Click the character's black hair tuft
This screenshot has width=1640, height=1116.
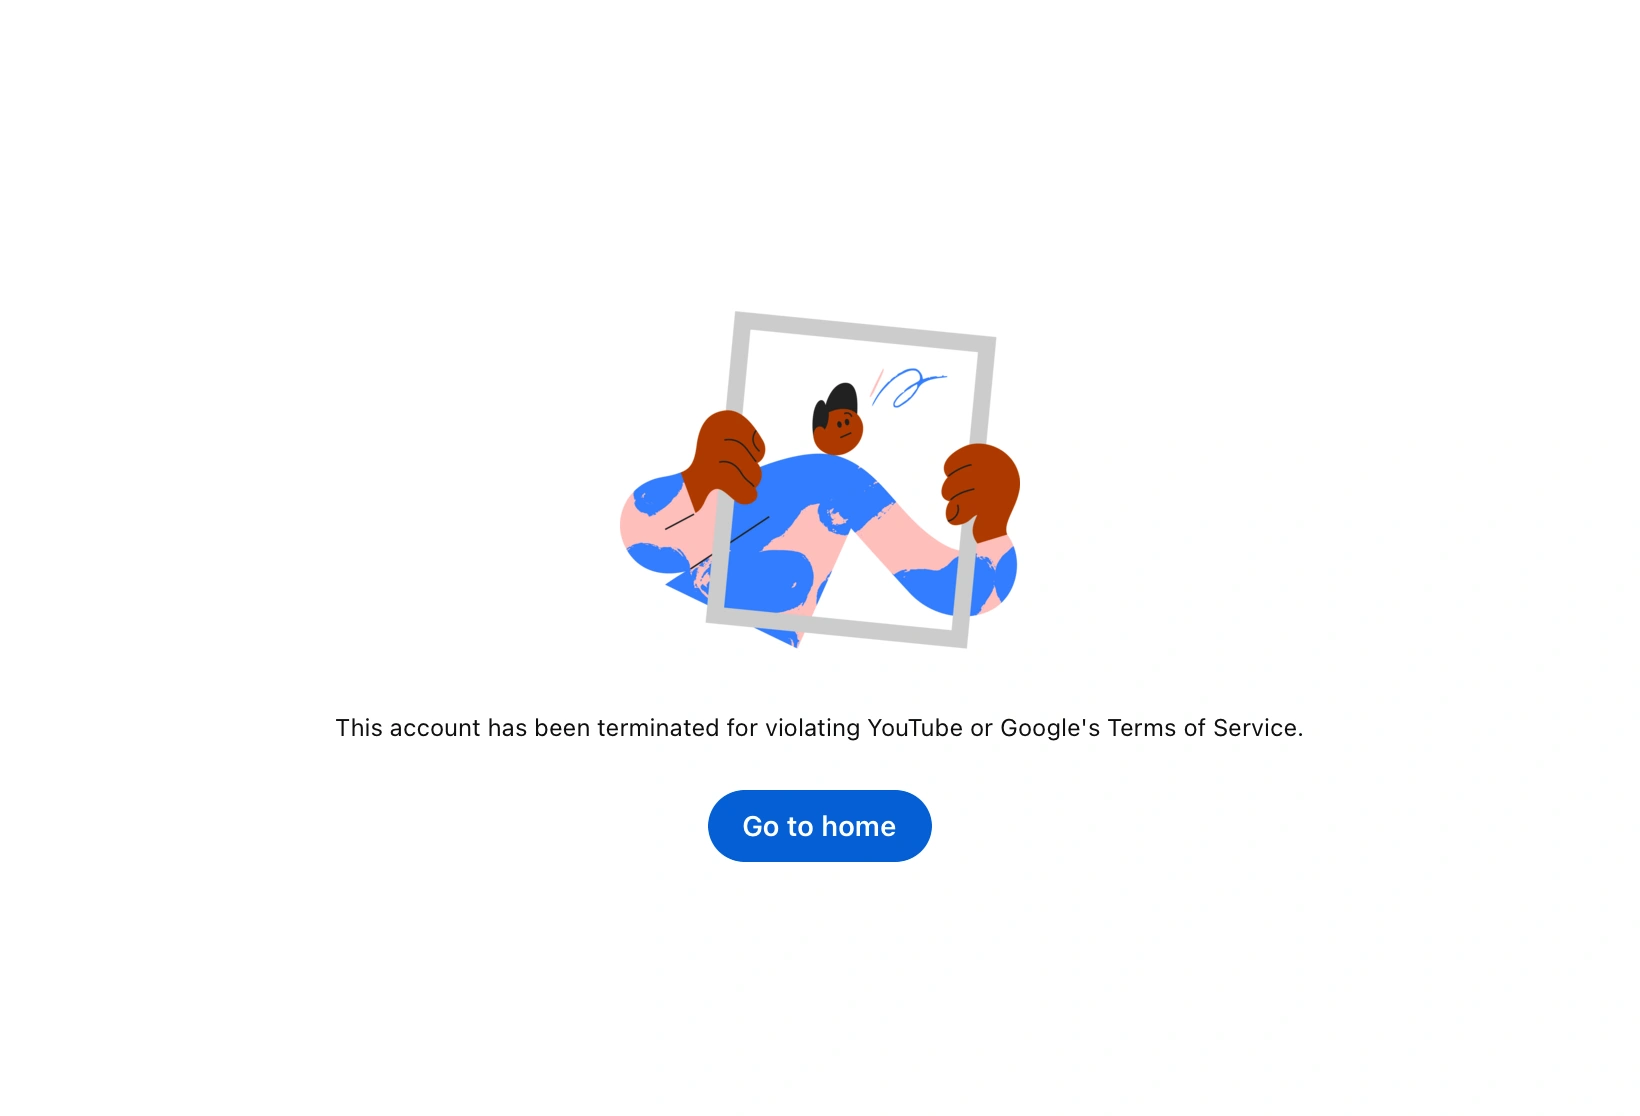[835, 400]
